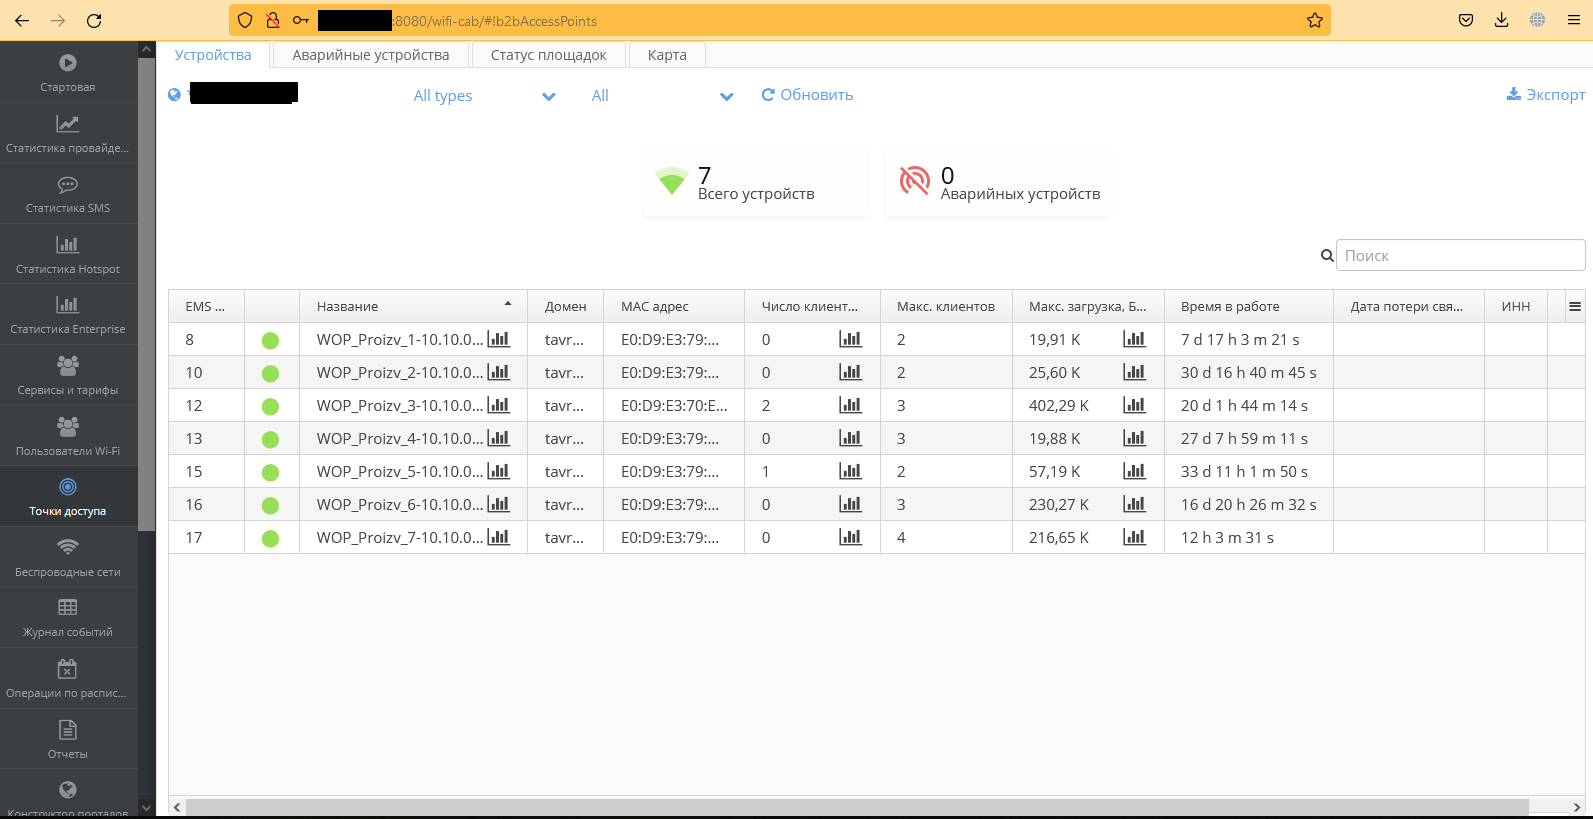
Task: Open Отчеты section in sidebar
Action: tap(68, 740)
